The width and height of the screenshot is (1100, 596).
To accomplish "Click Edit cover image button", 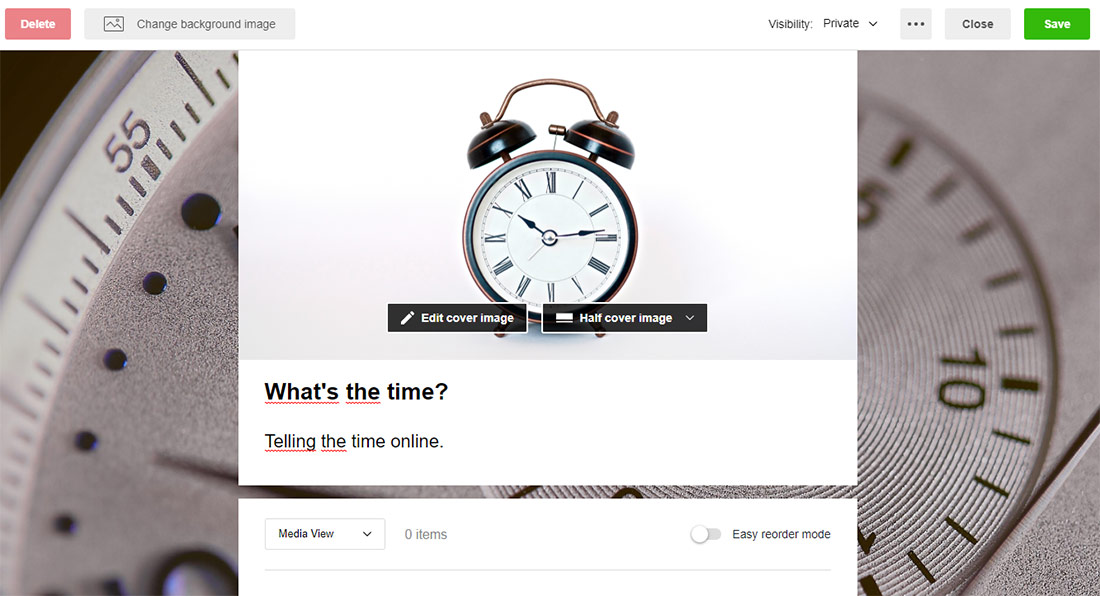I will pyautogui.click(x=457, y=318).
